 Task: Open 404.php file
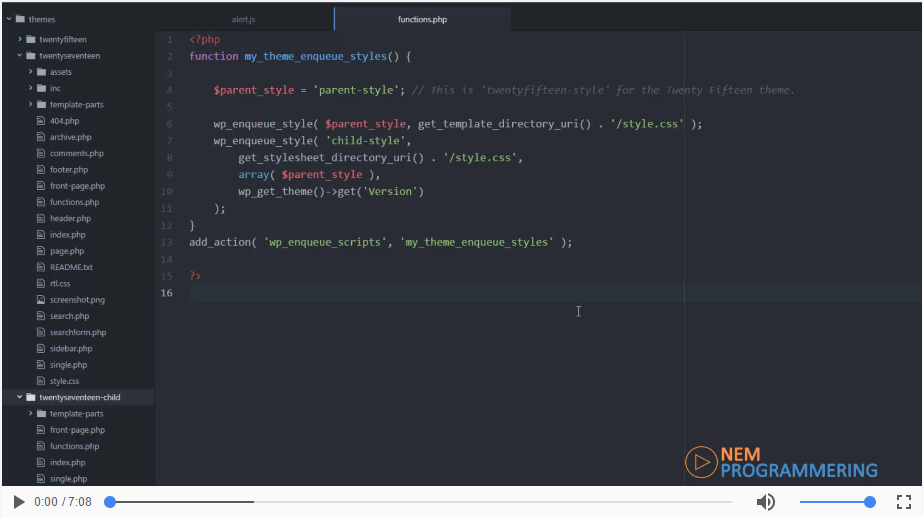point(64,121)
